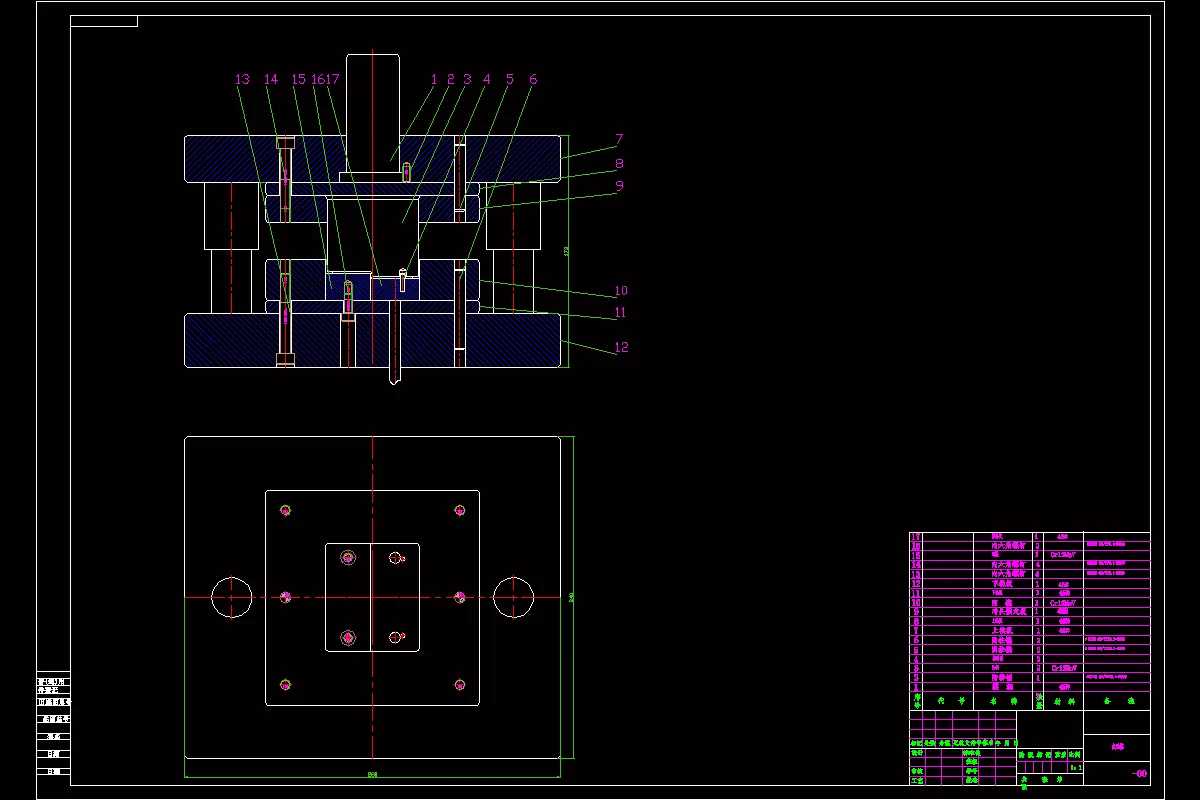Select Cr12MoV material in parts list row 15
Viewport: 1200px width, 800px height.
click(1062, 554)
